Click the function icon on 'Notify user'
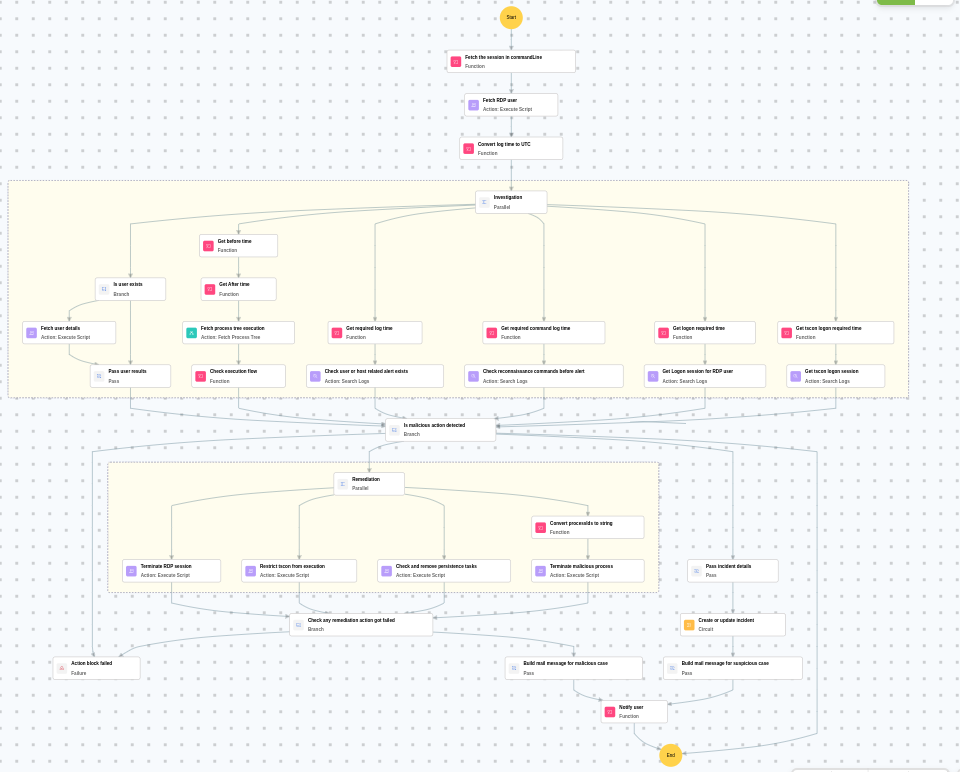960x772 pixels. [x=610, y=711]
